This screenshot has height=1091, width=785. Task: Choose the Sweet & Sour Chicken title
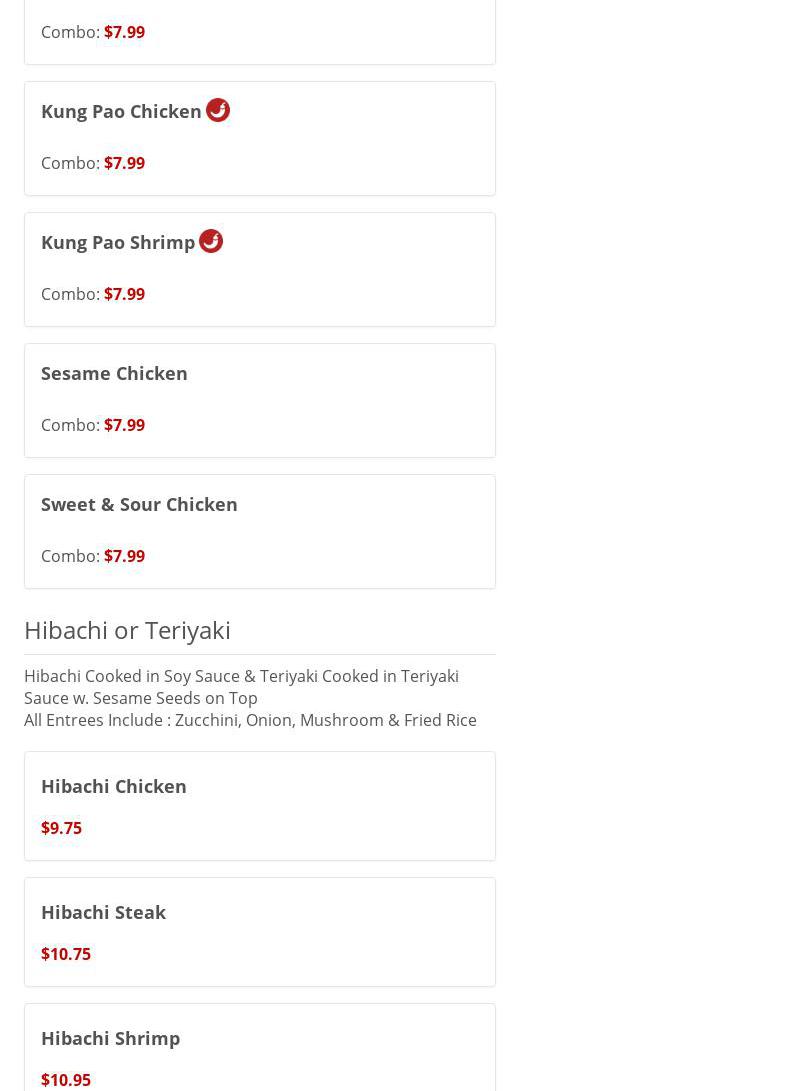pos(139,504)
